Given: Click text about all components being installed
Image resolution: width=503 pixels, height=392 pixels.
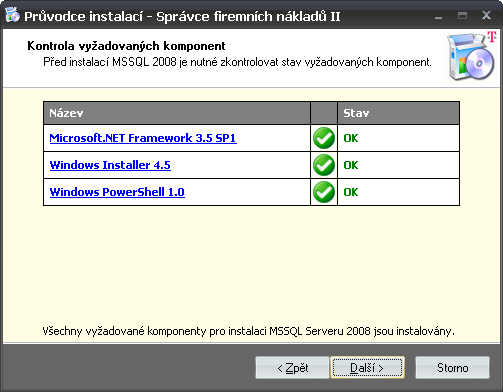Looking at the screenshot, I should [x=249, y=331].
